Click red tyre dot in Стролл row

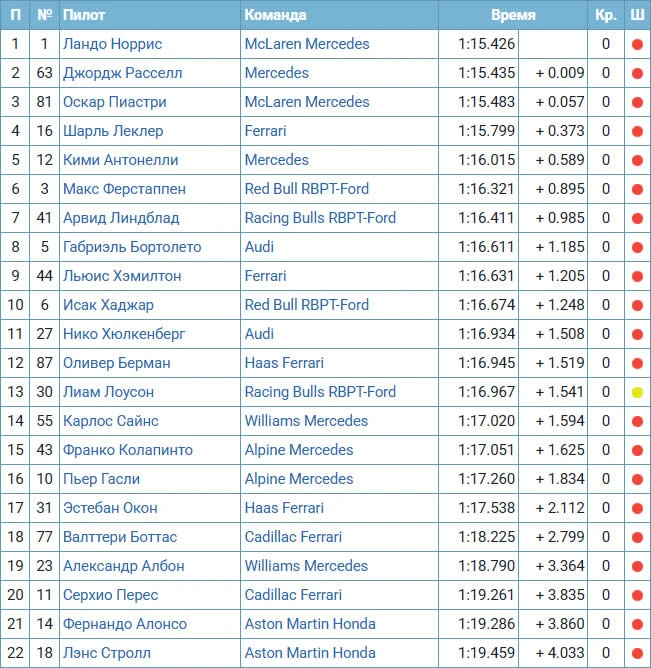pyautogui.click(x=637, y=653)
